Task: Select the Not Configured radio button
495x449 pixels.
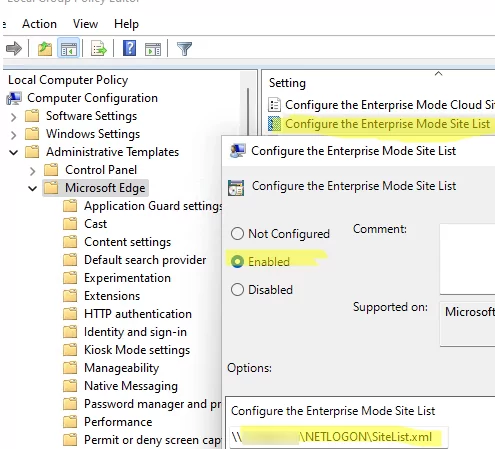Action: click(237, 234)
